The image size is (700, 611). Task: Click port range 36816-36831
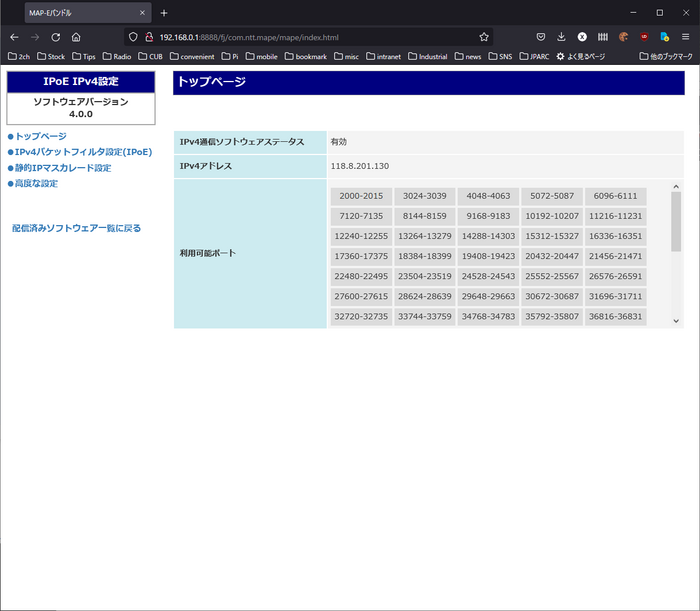click(616, 316)
